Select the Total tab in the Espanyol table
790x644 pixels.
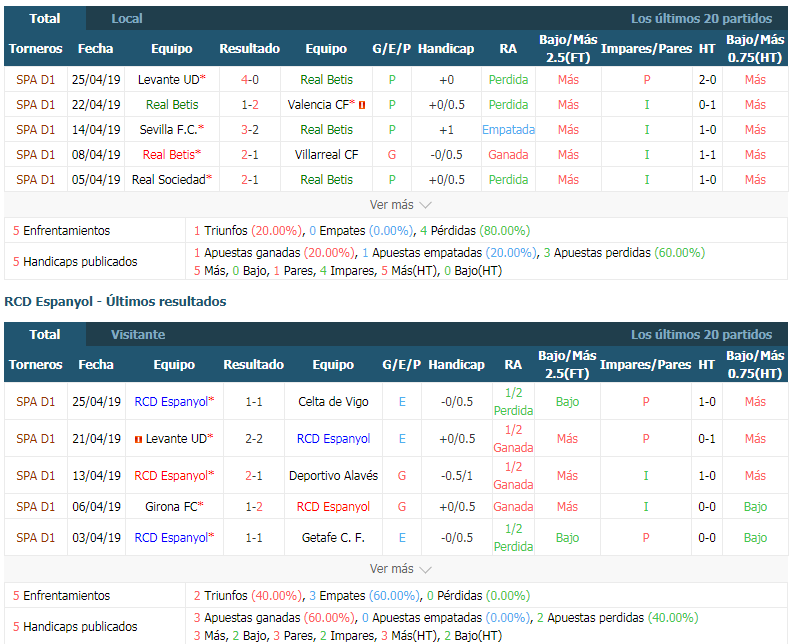coord(45,335)
